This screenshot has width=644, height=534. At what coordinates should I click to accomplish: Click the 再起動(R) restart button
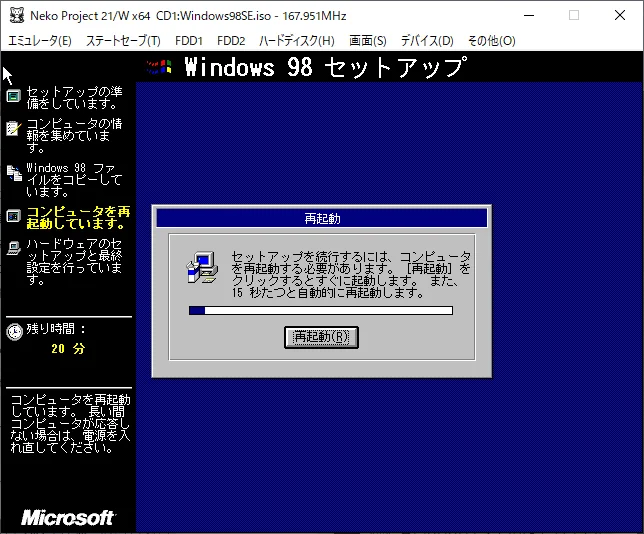(321, 337)
